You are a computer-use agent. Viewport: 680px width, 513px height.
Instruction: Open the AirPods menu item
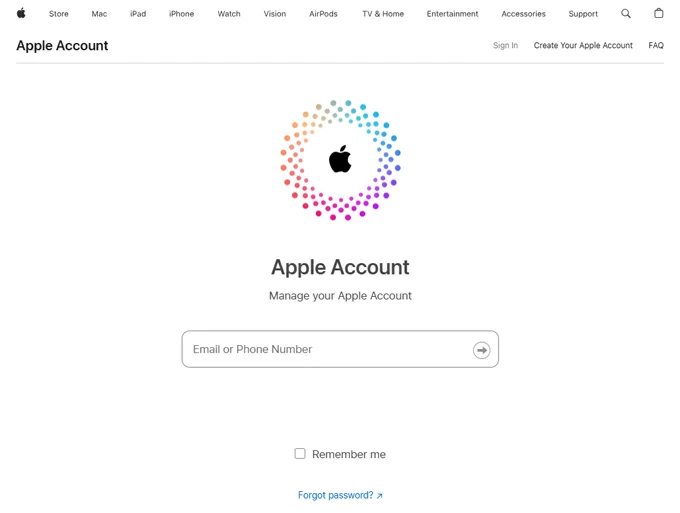point(323,14)
